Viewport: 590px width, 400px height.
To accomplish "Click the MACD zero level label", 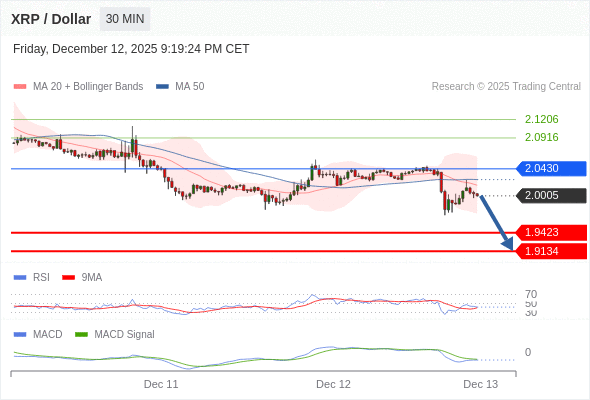I will pos(528,352).
